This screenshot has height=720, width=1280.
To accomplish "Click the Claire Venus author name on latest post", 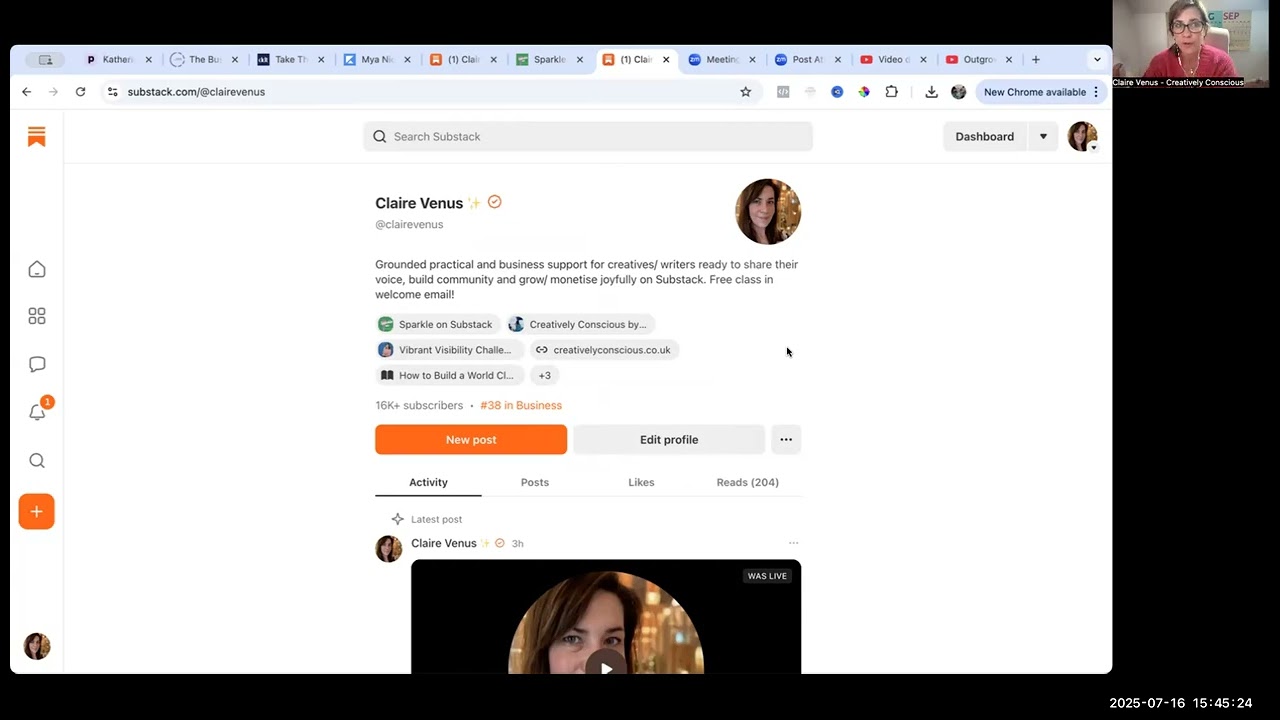I will pyautogui.click(x=444, y=544).
